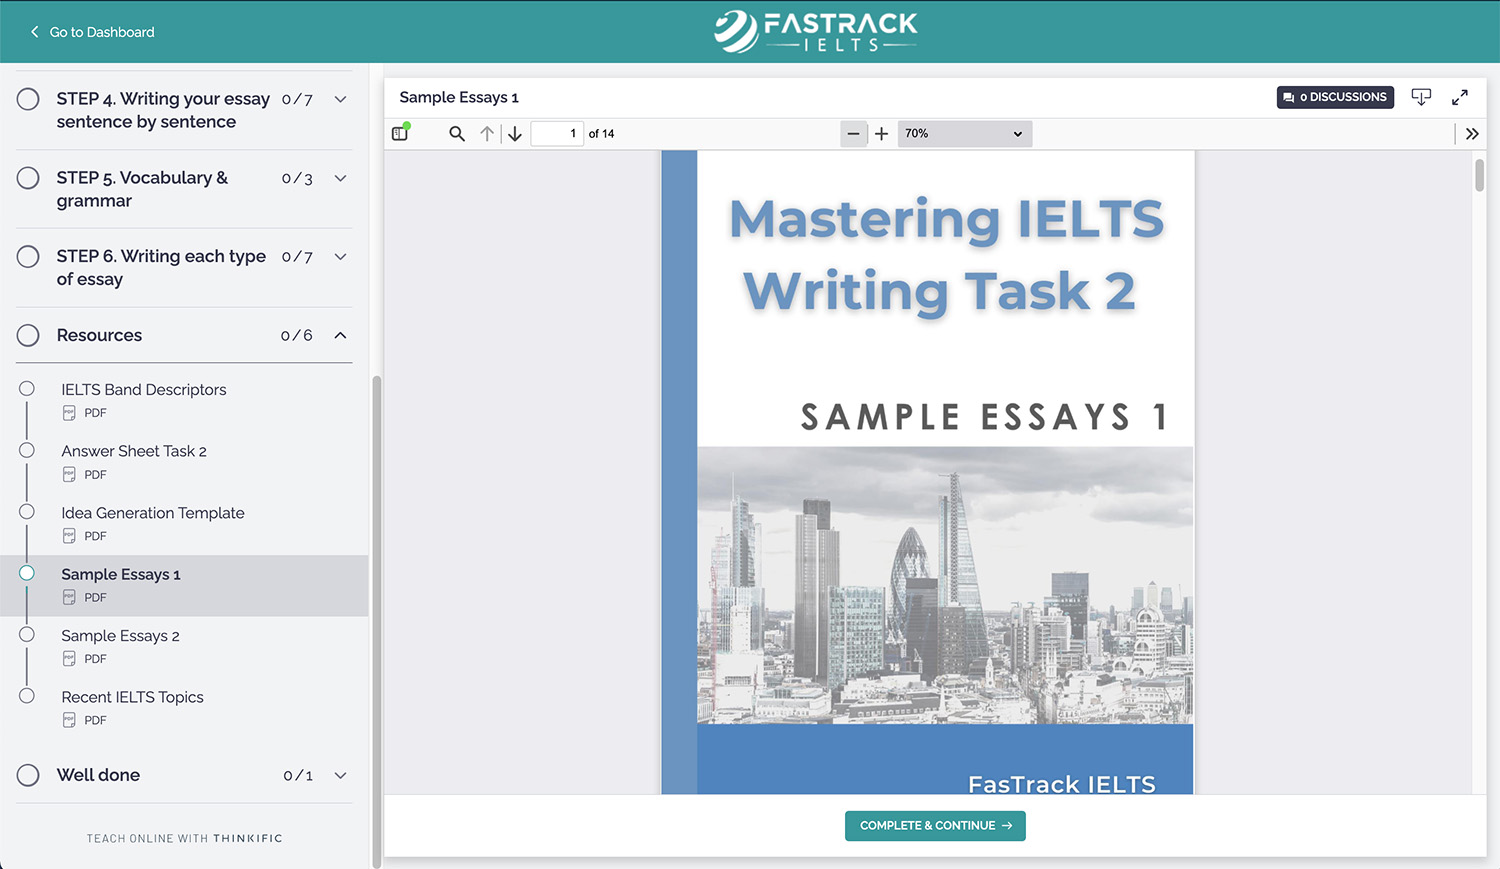Zoom in with the plus button
The width and height of the screenshot is (1500, 869).
(x=881, y=133)
